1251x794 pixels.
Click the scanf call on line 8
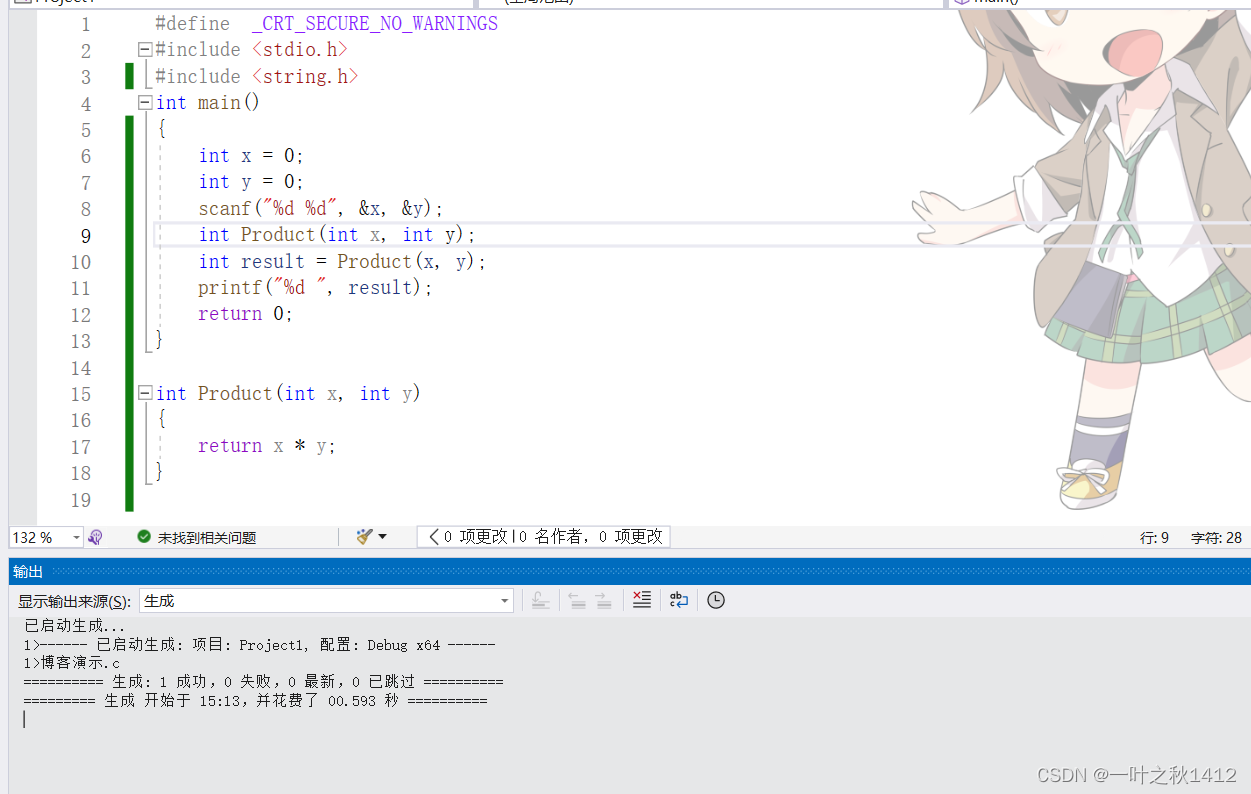320,208
